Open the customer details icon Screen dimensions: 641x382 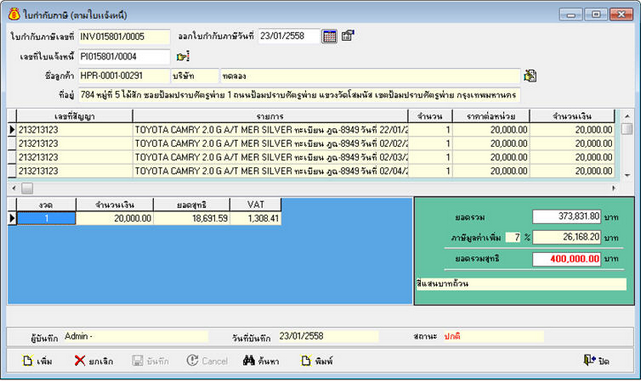(x=530, y=76)
